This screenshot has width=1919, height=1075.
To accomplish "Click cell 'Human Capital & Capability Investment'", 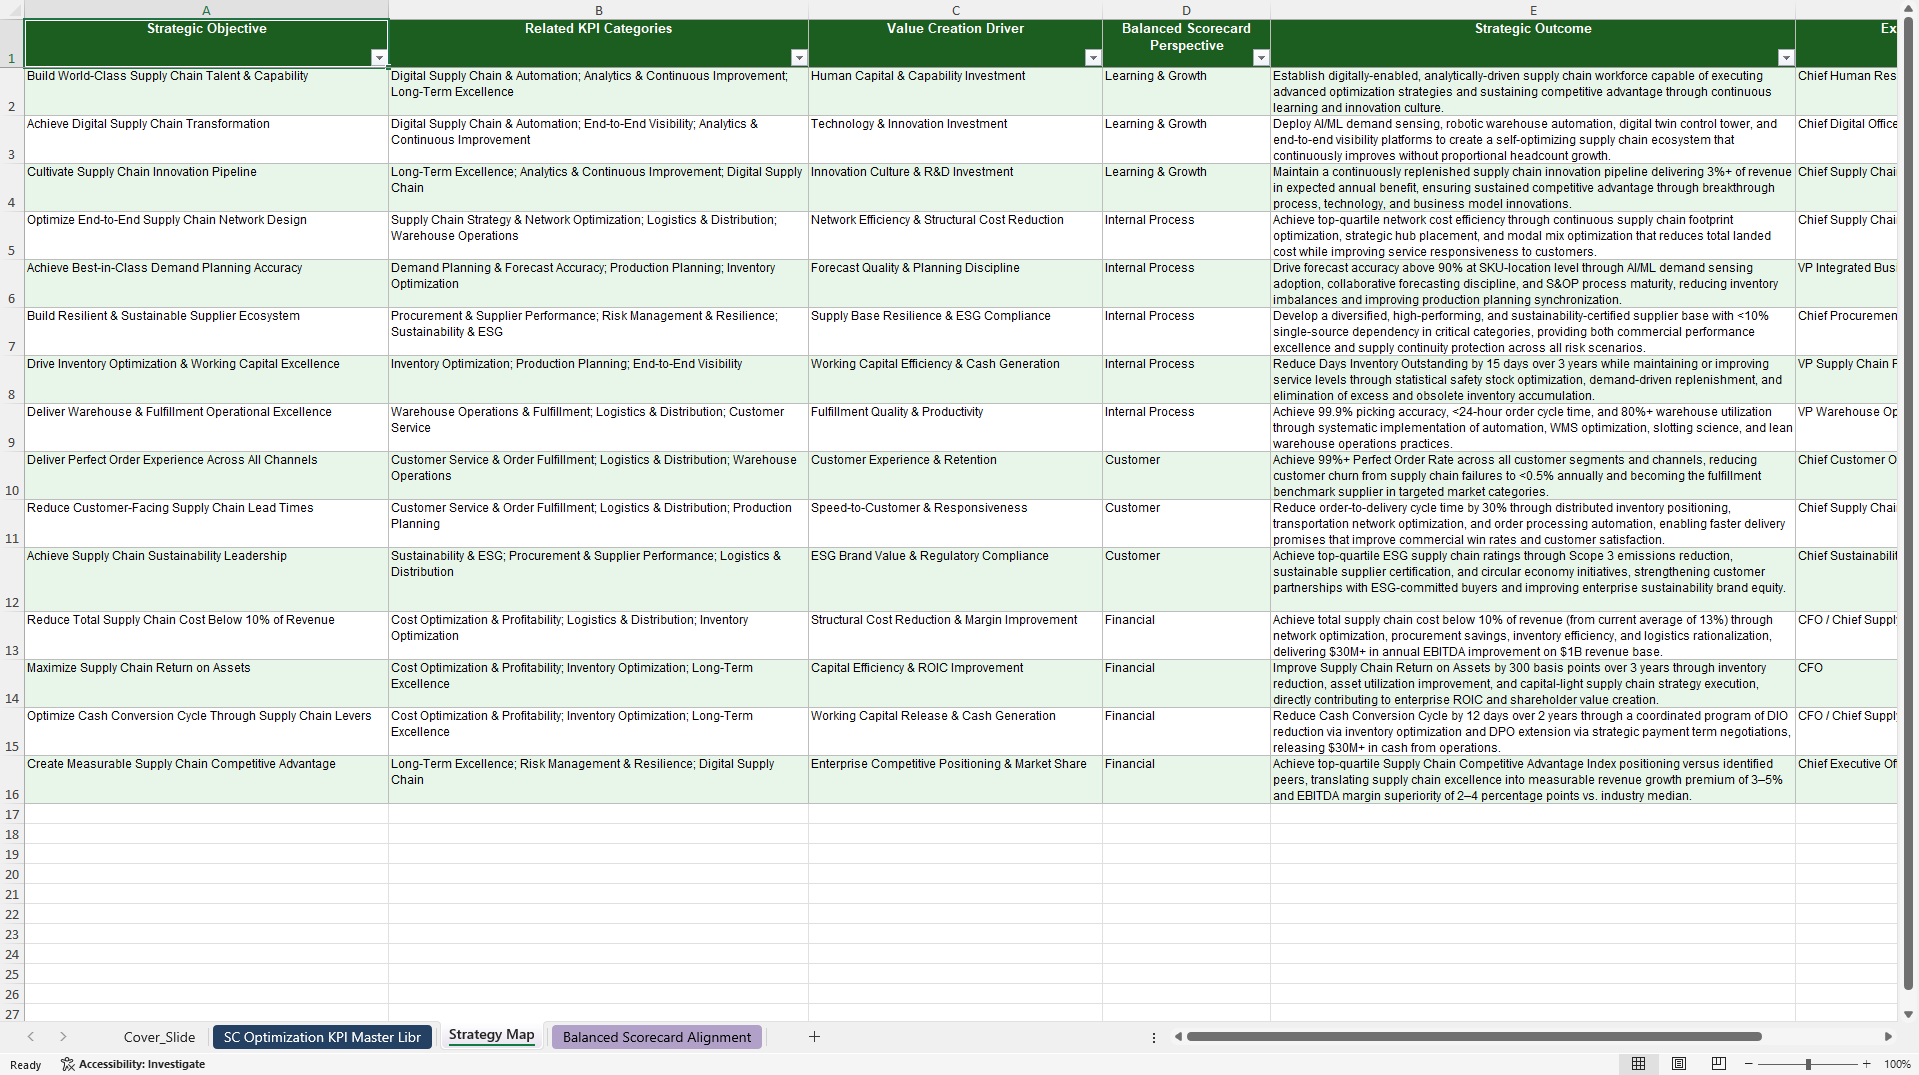I will click(x=955, y=92).
